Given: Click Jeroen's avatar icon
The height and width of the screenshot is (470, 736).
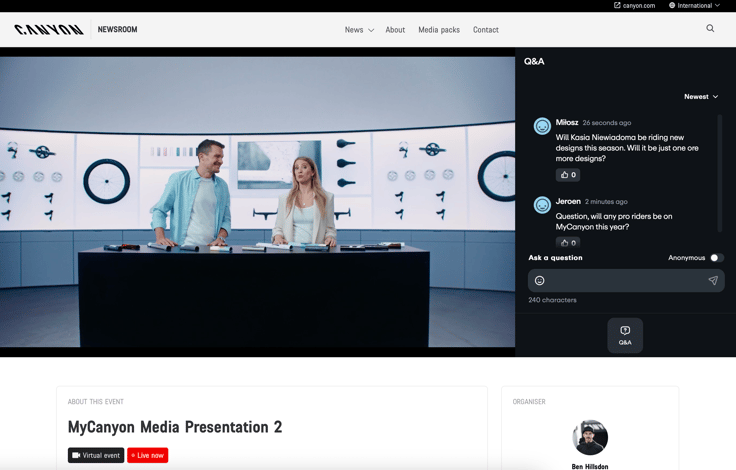Looking at the screenshot, I should (542, 205).
